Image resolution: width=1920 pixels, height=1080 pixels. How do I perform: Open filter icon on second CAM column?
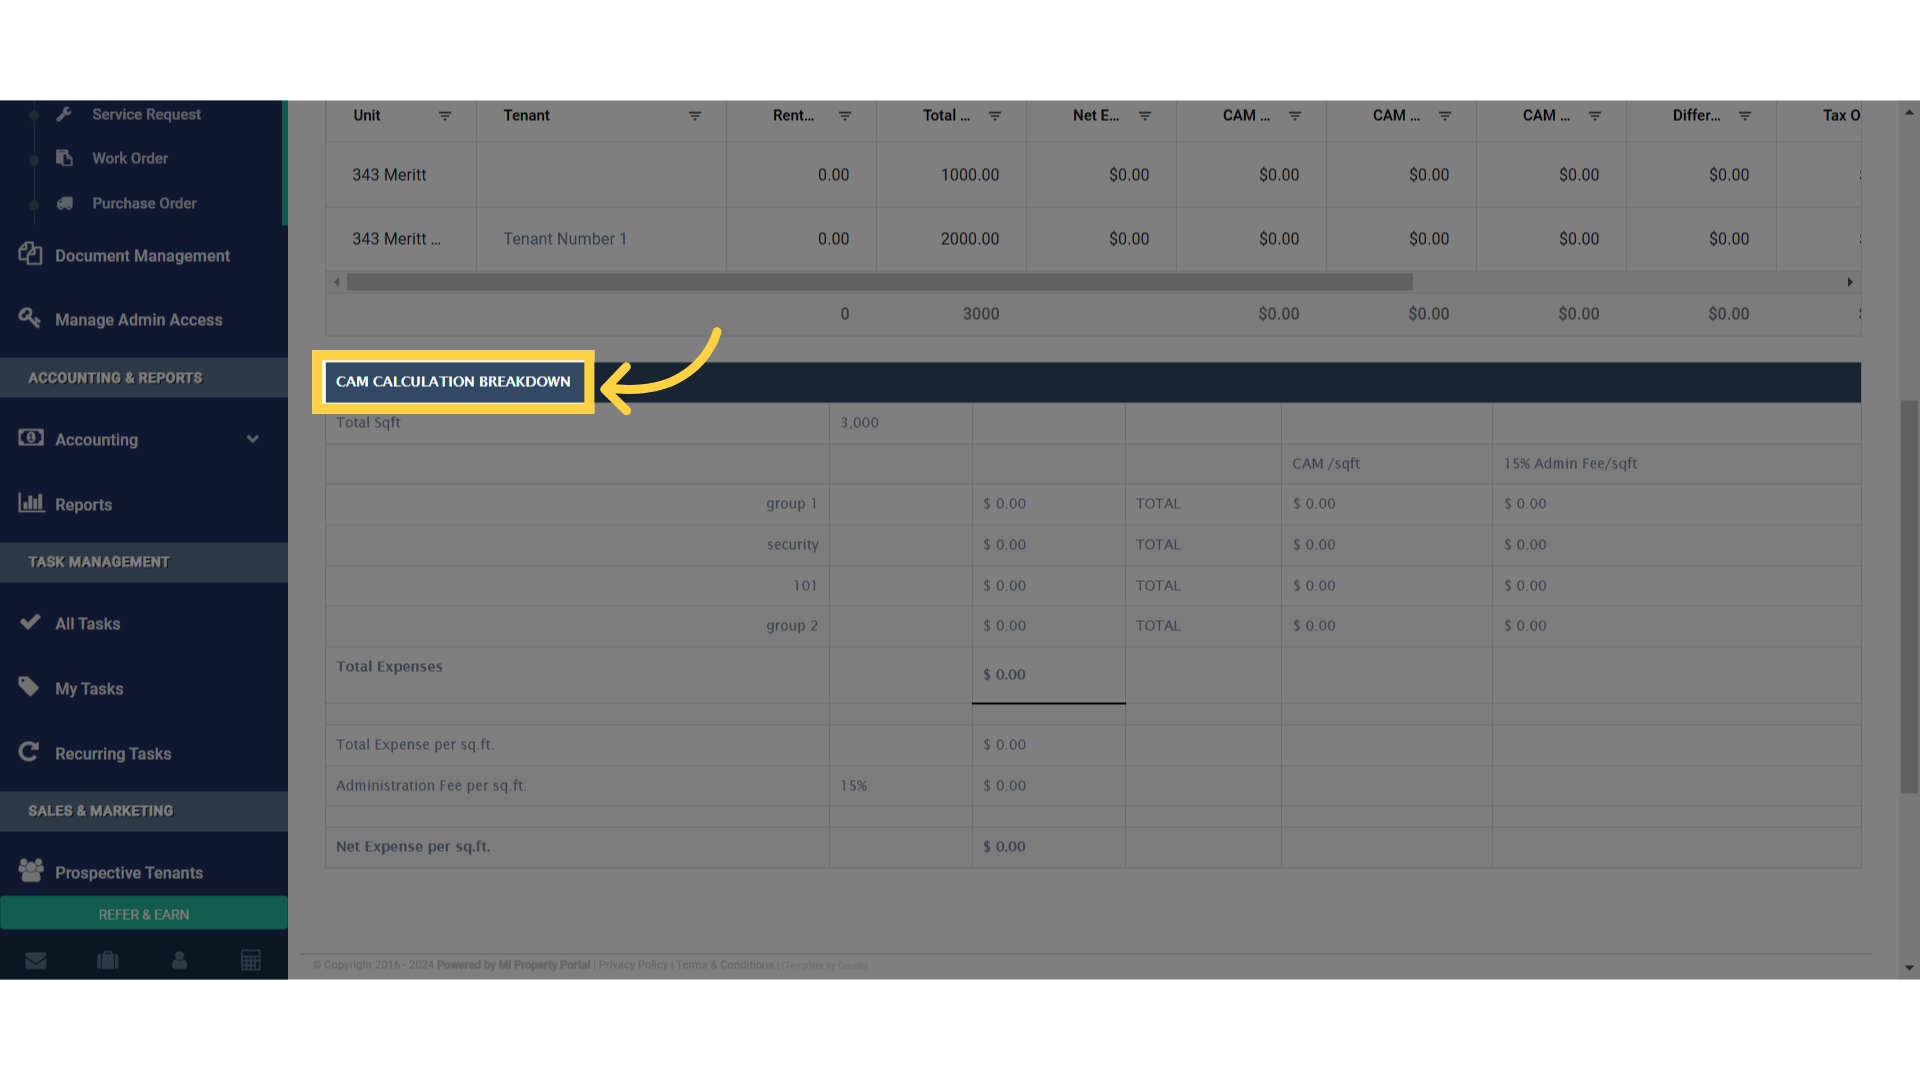click(x=1445, y=116)
